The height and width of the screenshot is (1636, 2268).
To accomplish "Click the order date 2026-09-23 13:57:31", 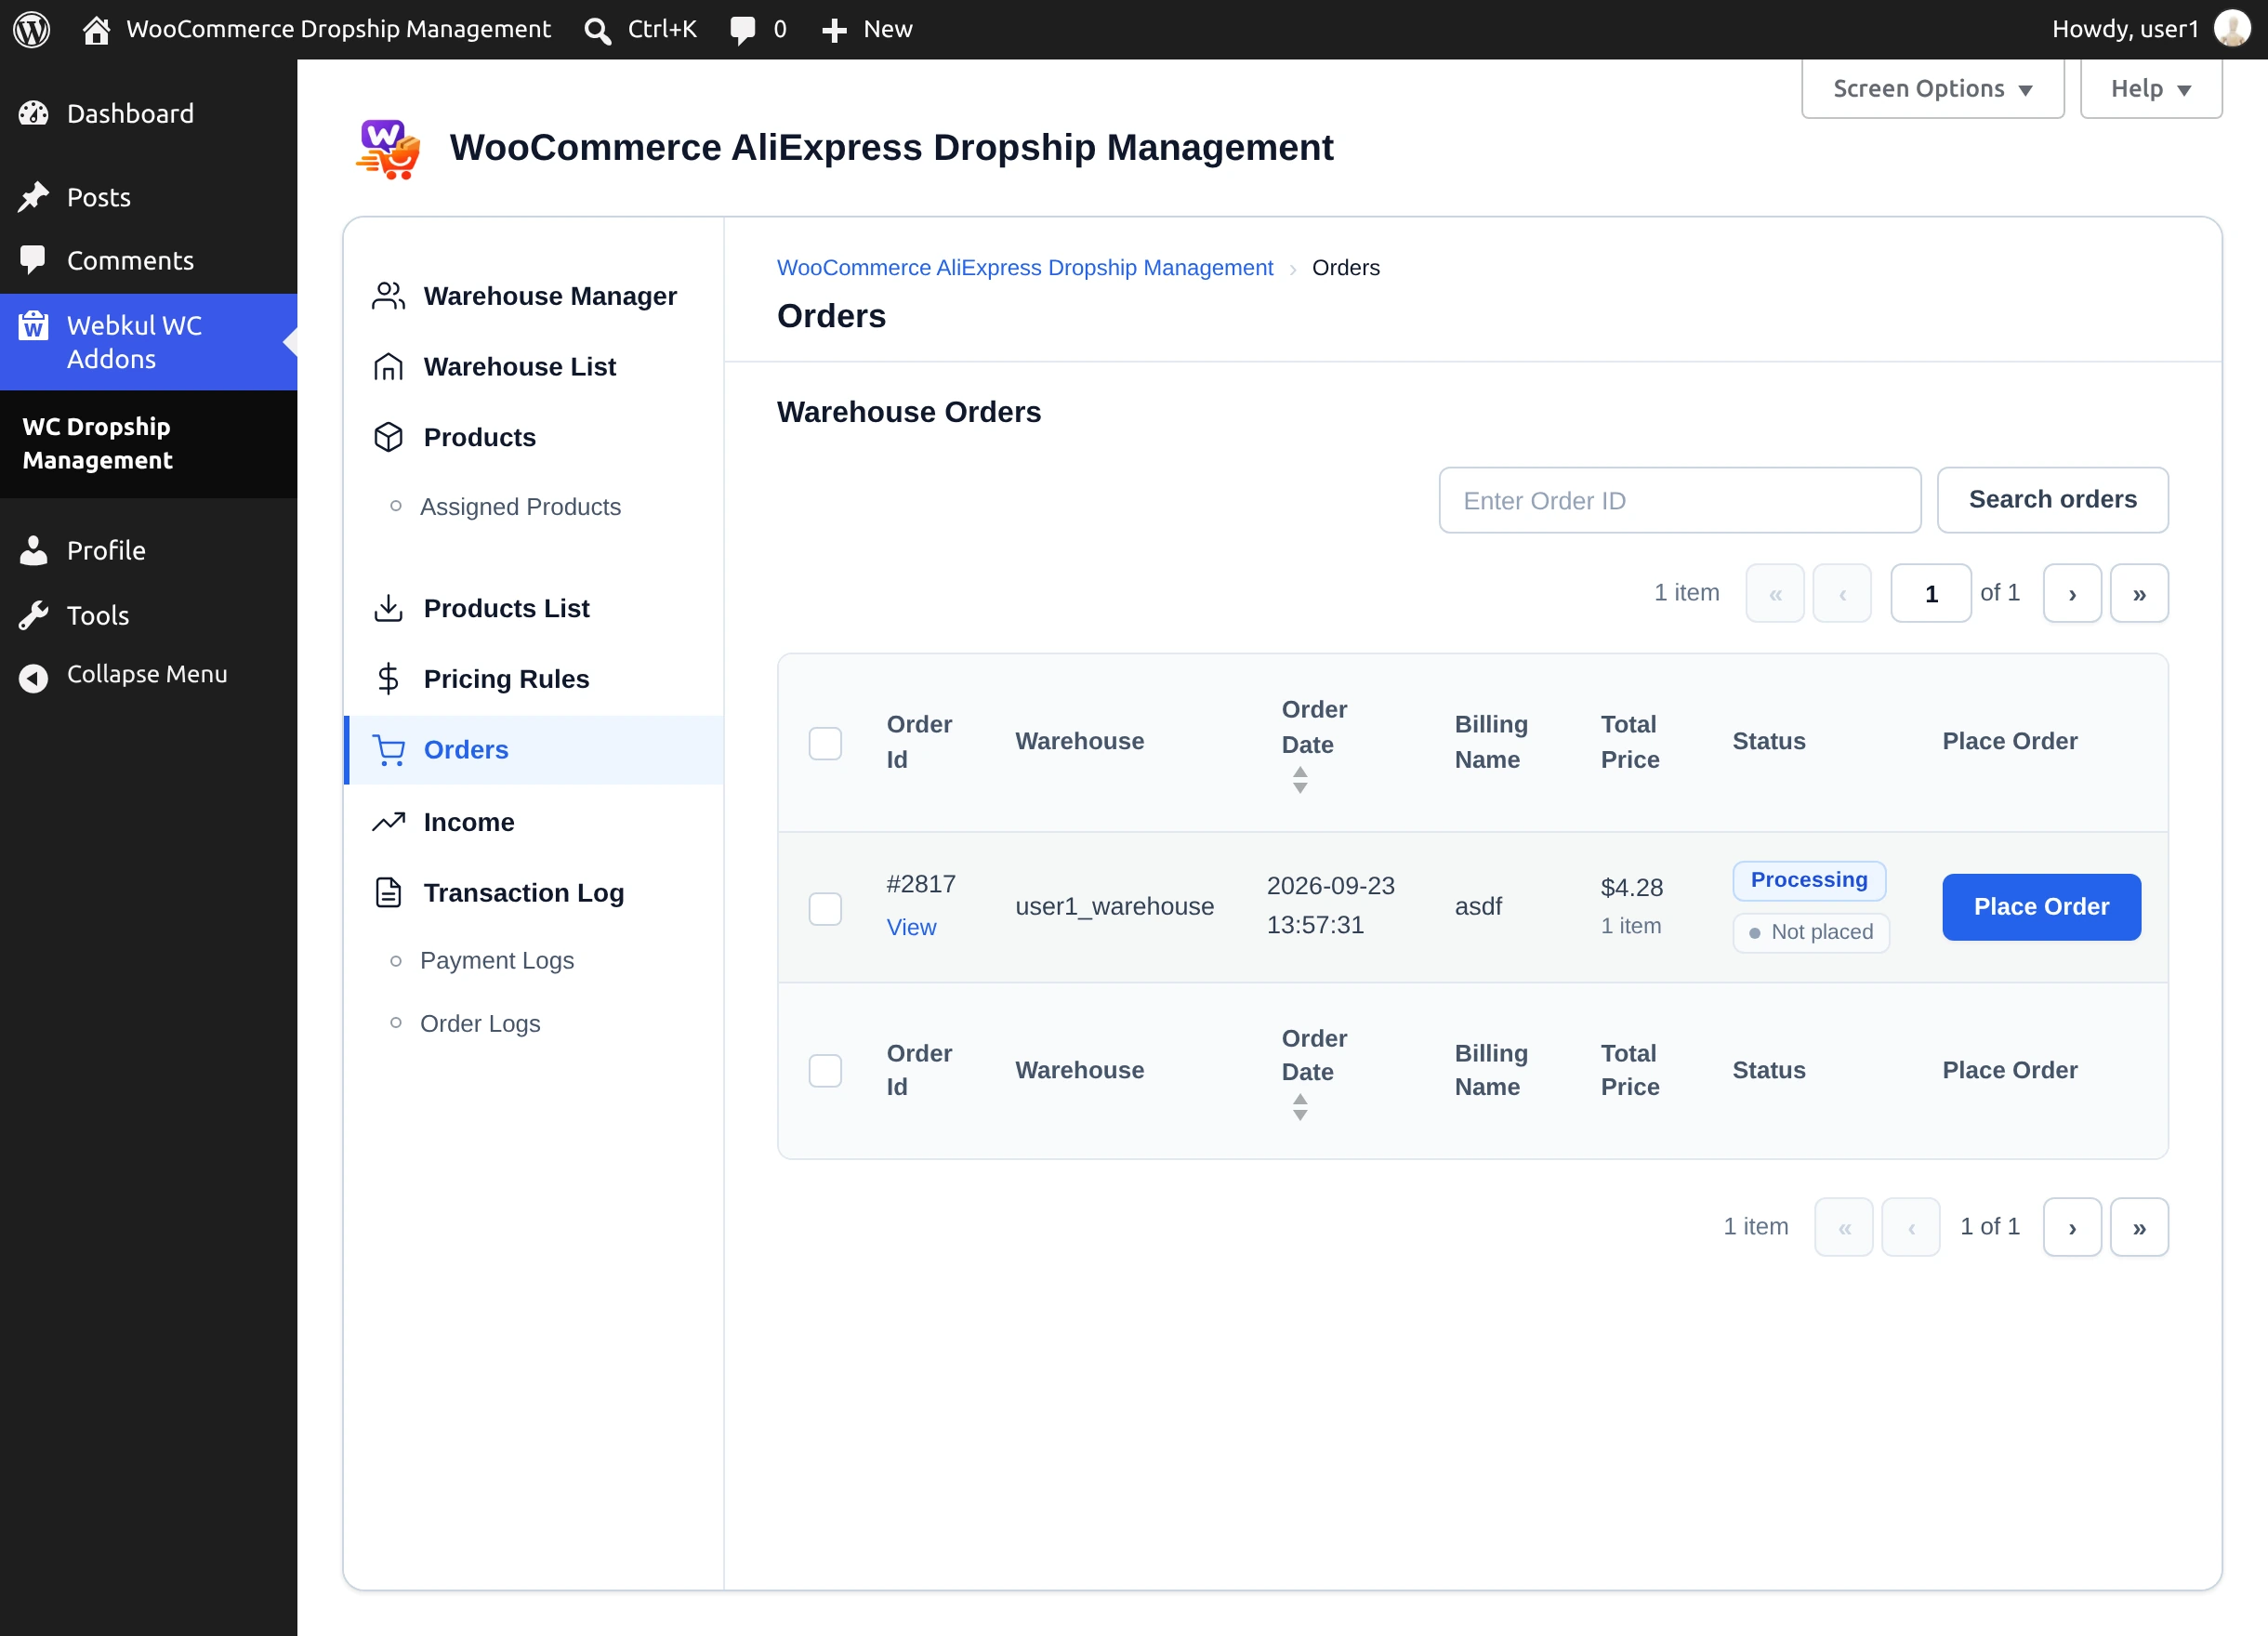I will pyautogui.click(x=1330, y=905).
